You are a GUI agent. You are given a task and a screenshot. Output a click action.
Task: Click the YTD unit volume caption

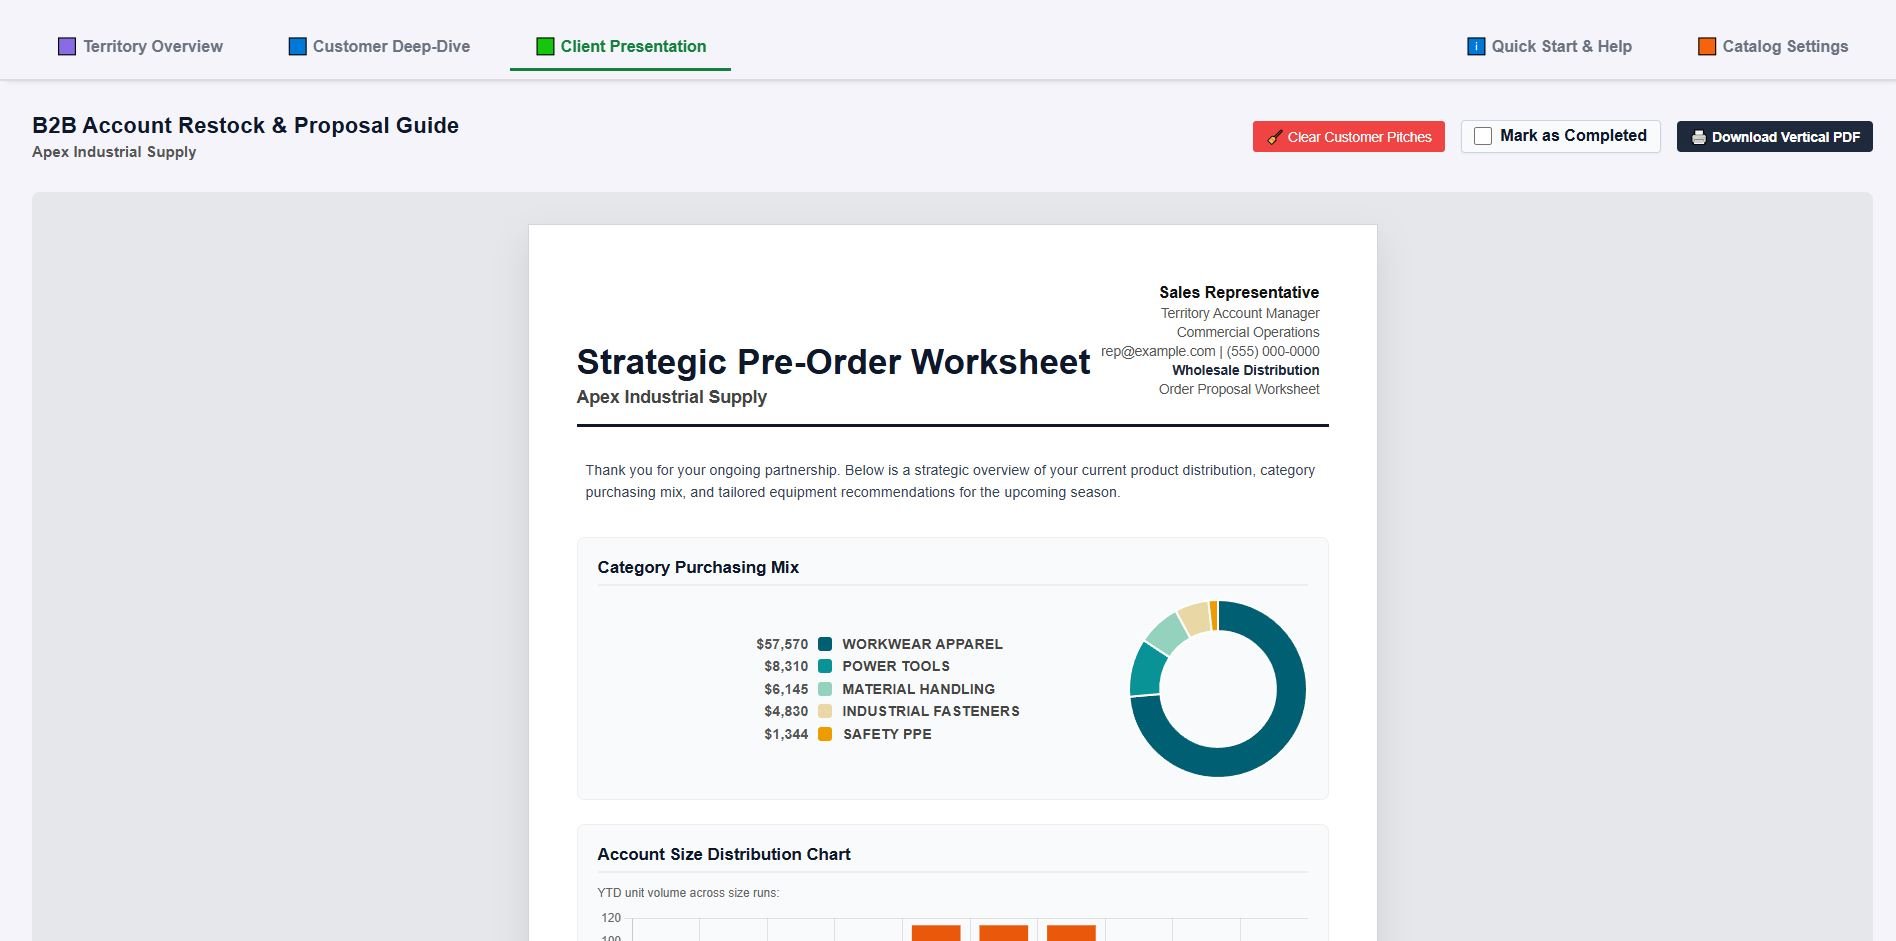click(688, 893)
